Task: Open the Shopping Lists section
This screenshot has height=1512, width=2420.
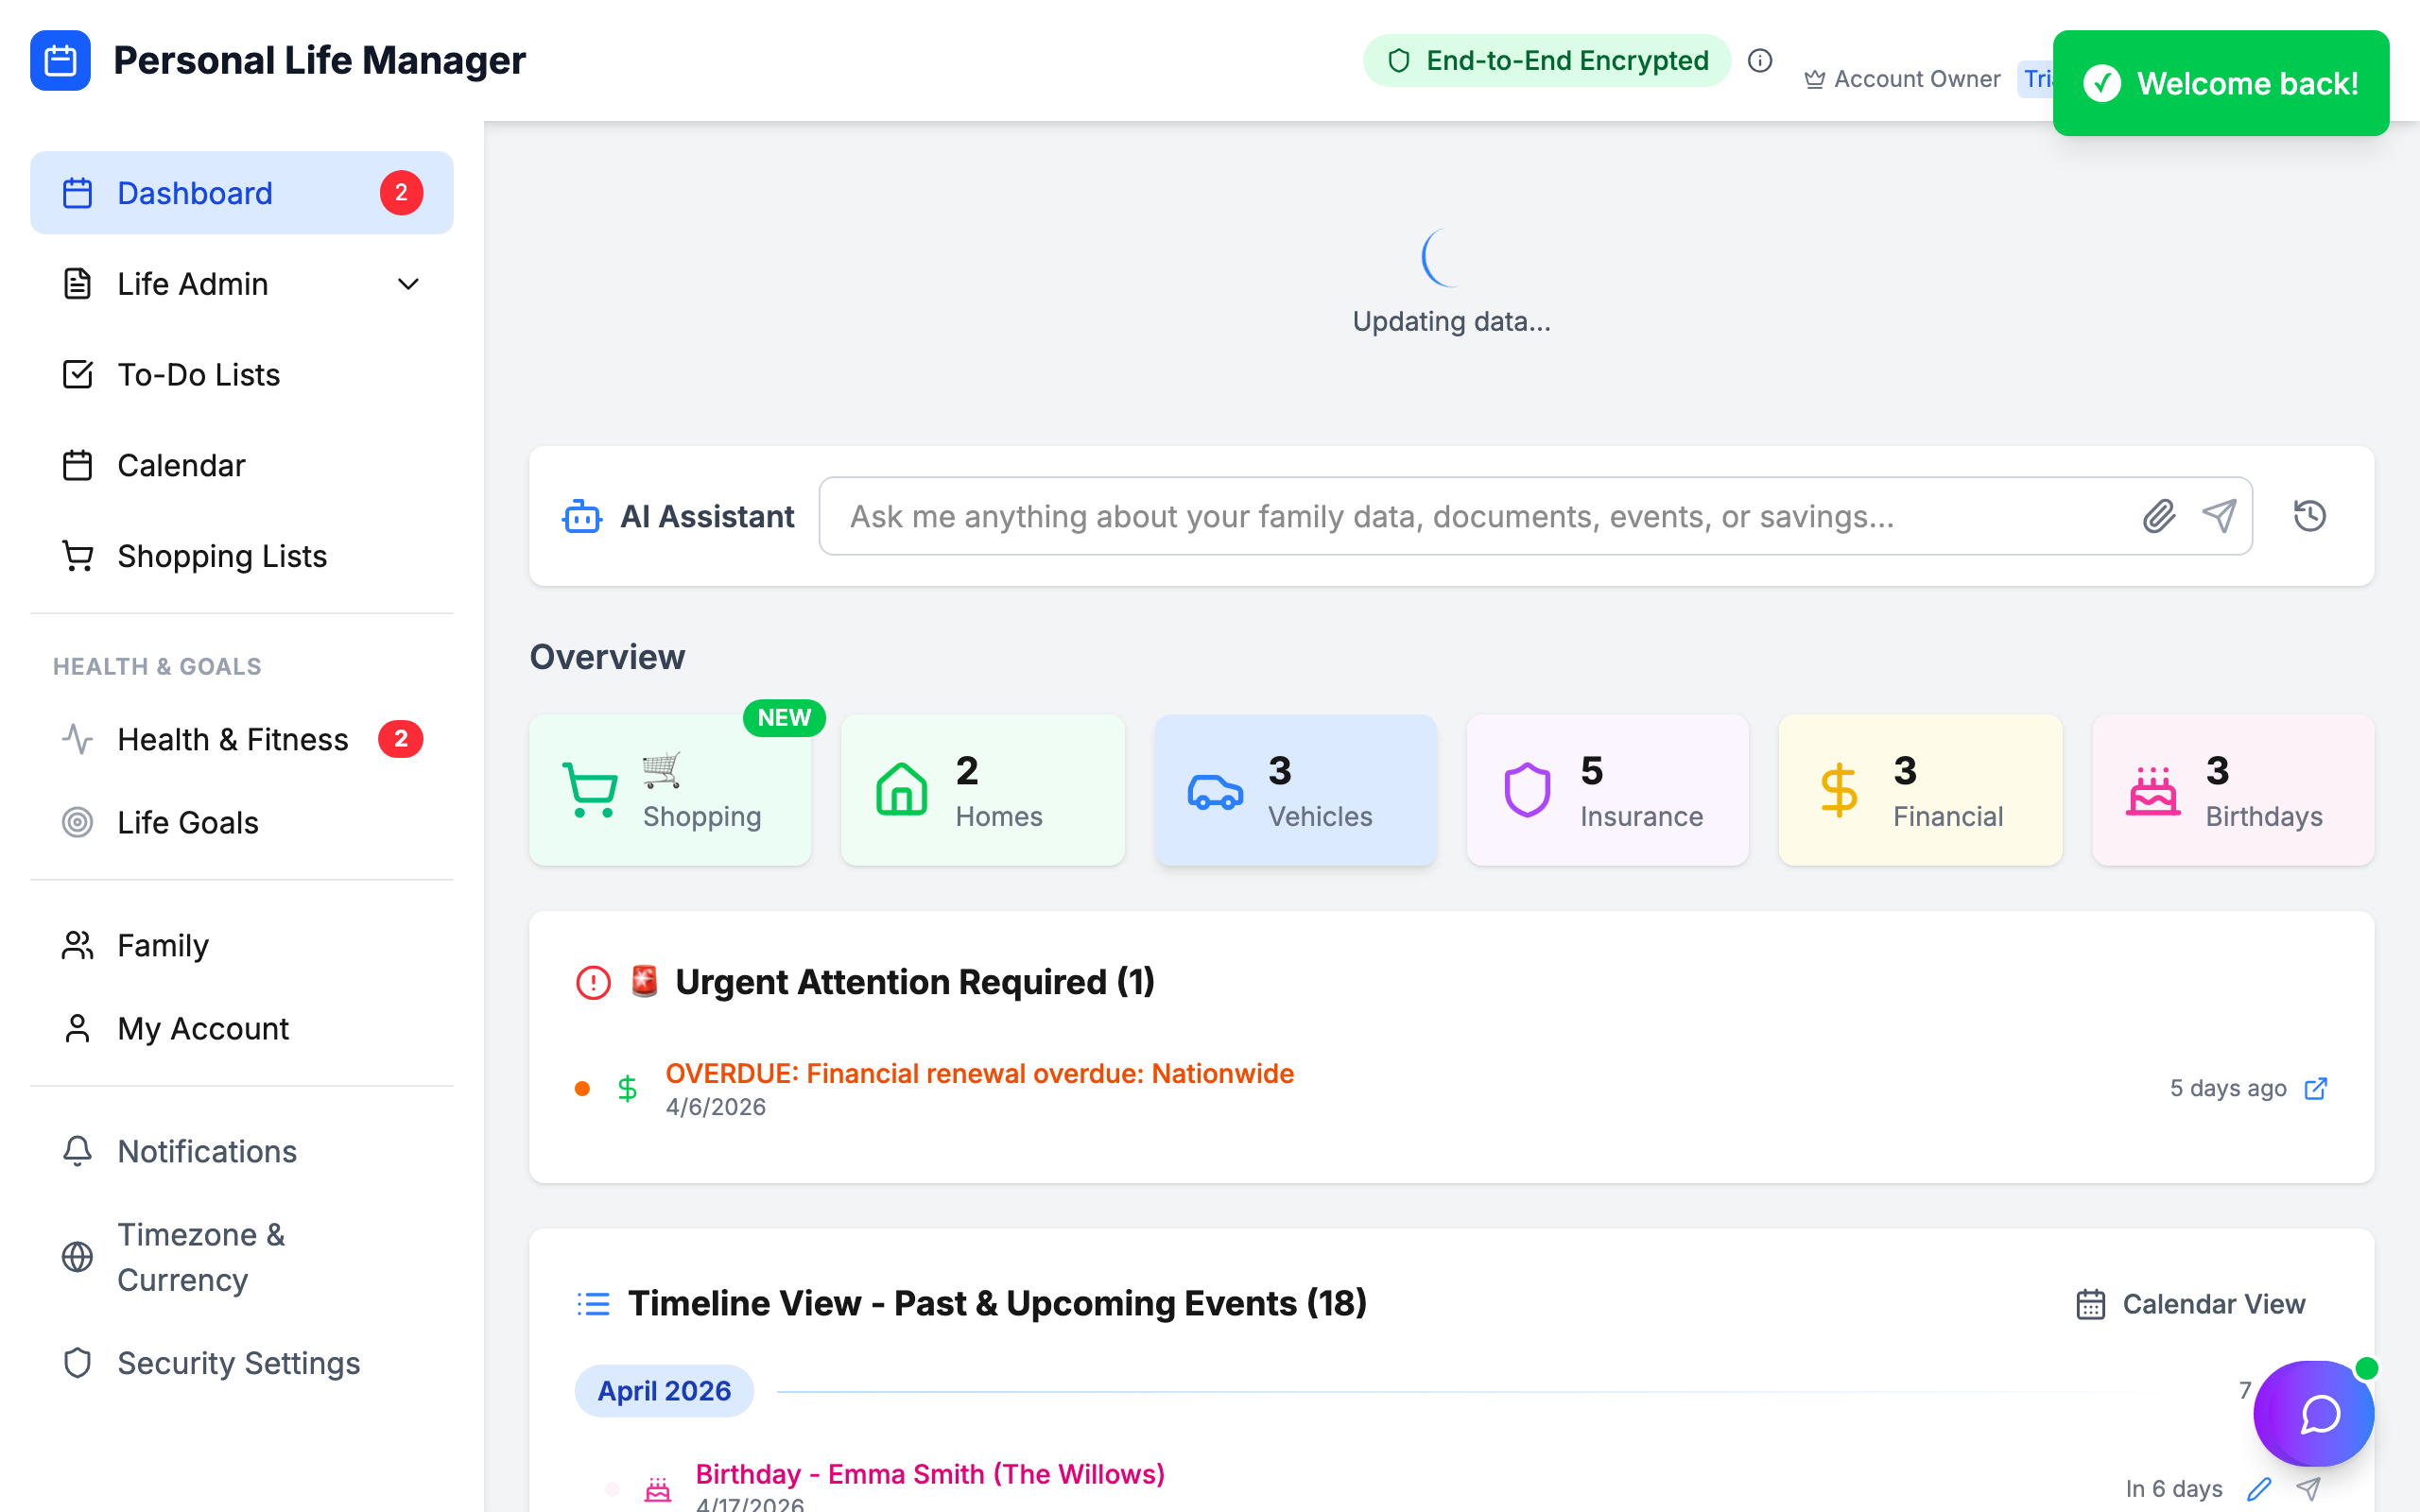Action: click(x=221, y=556)
